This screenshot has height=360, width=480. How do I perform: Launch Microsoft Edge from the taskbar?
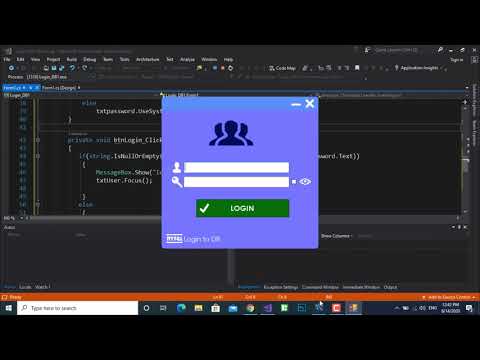[x=181, y=308]
